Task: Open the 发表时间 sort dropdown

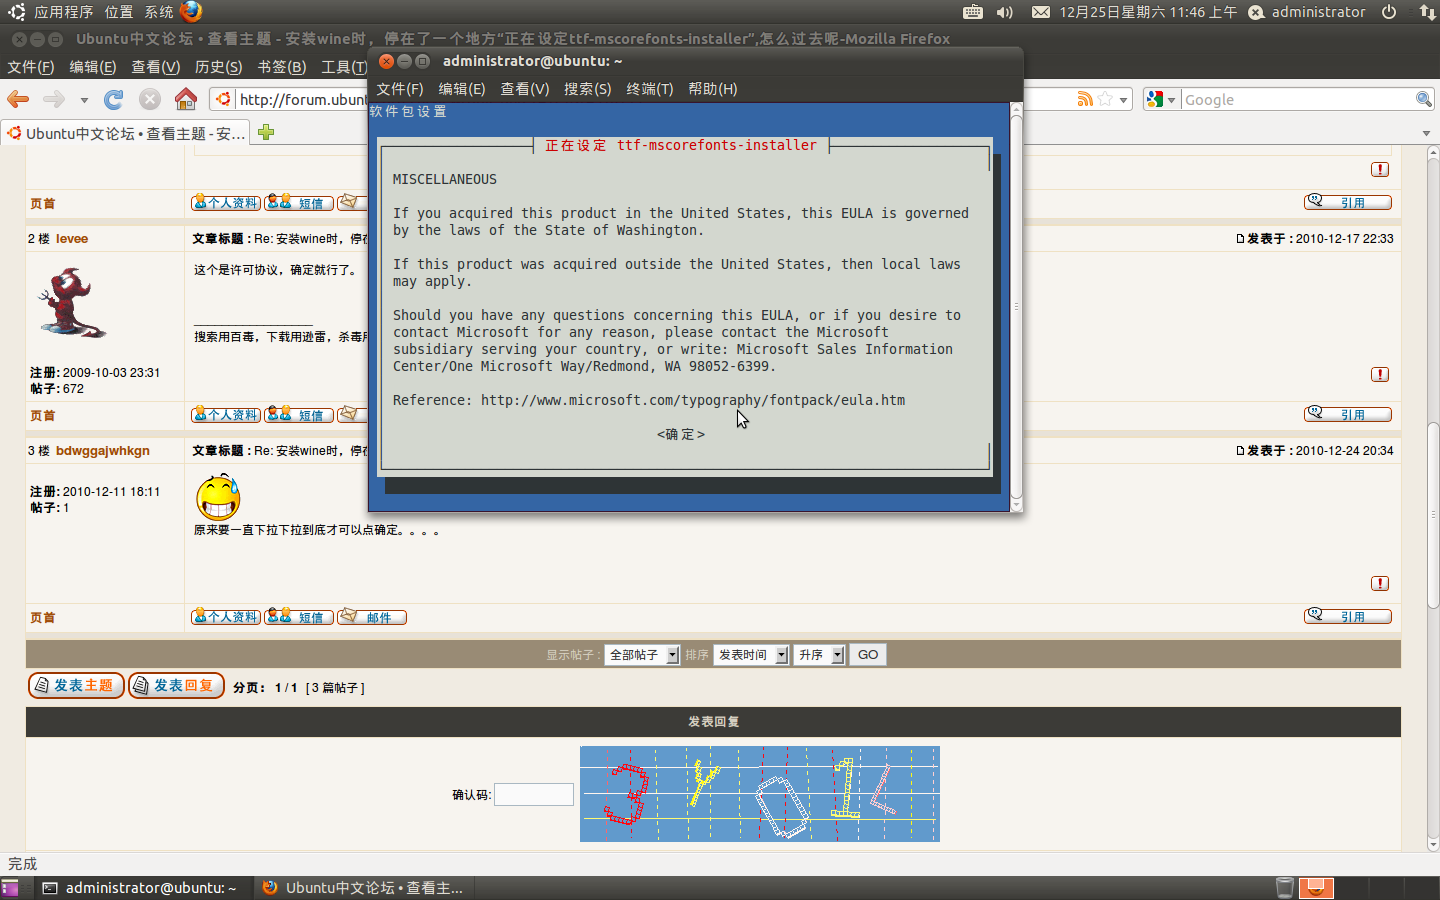Action: [751, 655]
